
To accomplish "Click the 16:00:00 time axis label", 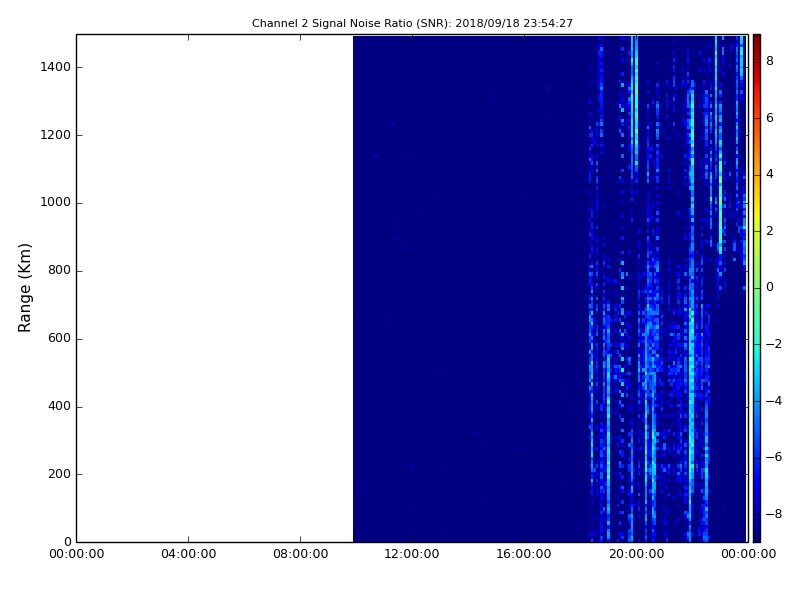I will [x=524, y=554].
